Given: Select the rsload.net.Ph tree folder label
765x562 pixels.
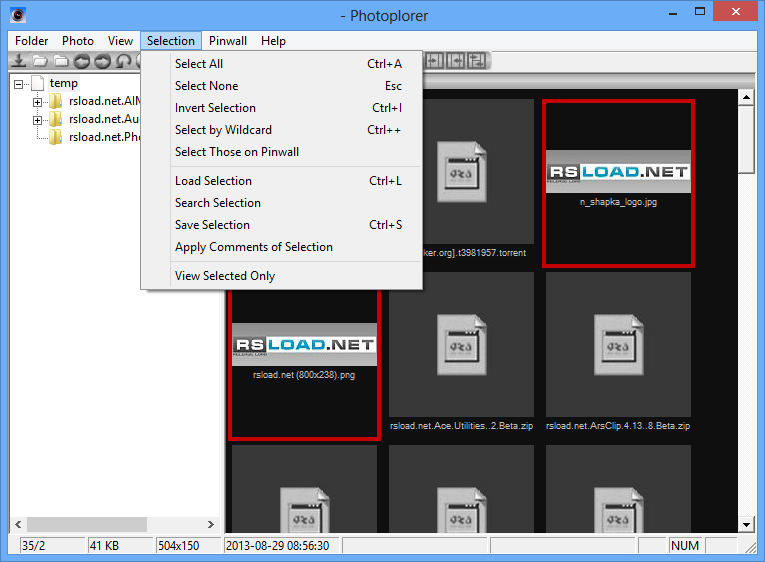Looking at the screenshot, I should tap(104, 138).
